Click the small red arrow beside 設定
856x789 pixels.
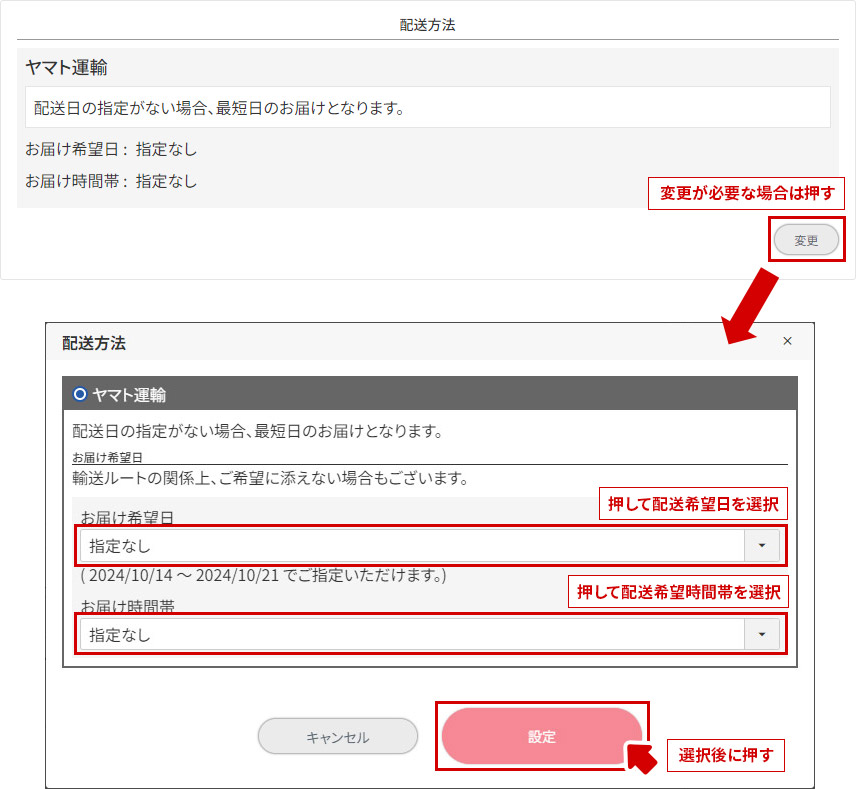641,756
